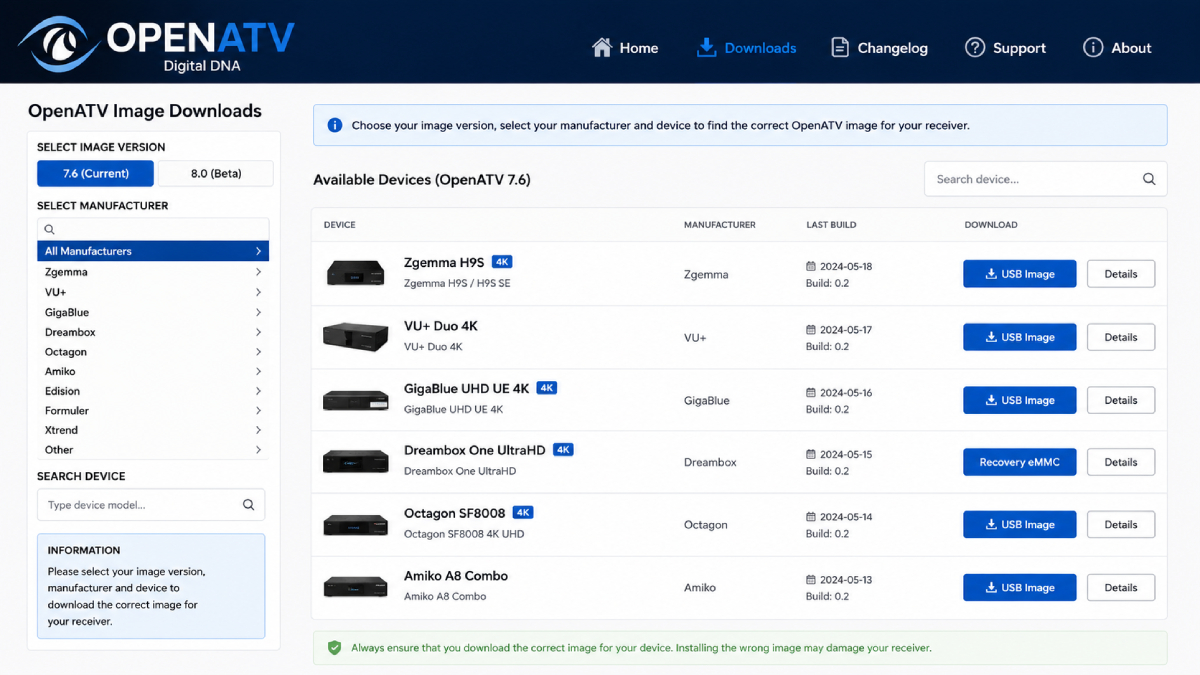This screenshot has height=675, width=1200.
Task: Select Formuler in the manufacturer list
Action: tap(153, 411)
